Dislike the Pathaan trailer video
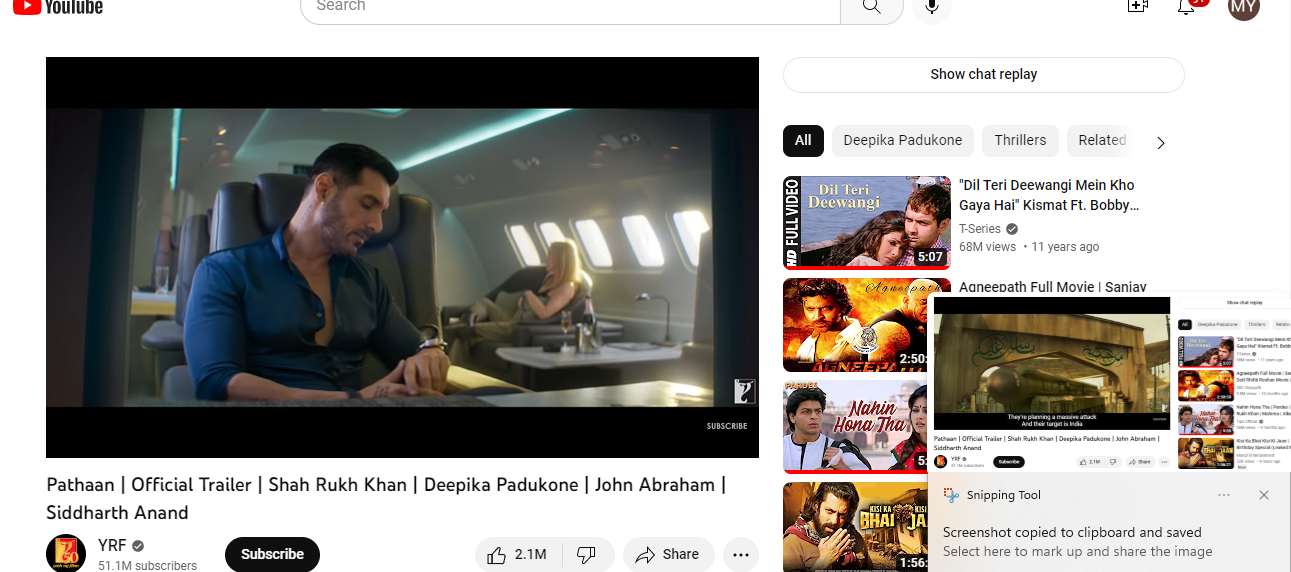Screen dimensions: 1291x572 586,555
